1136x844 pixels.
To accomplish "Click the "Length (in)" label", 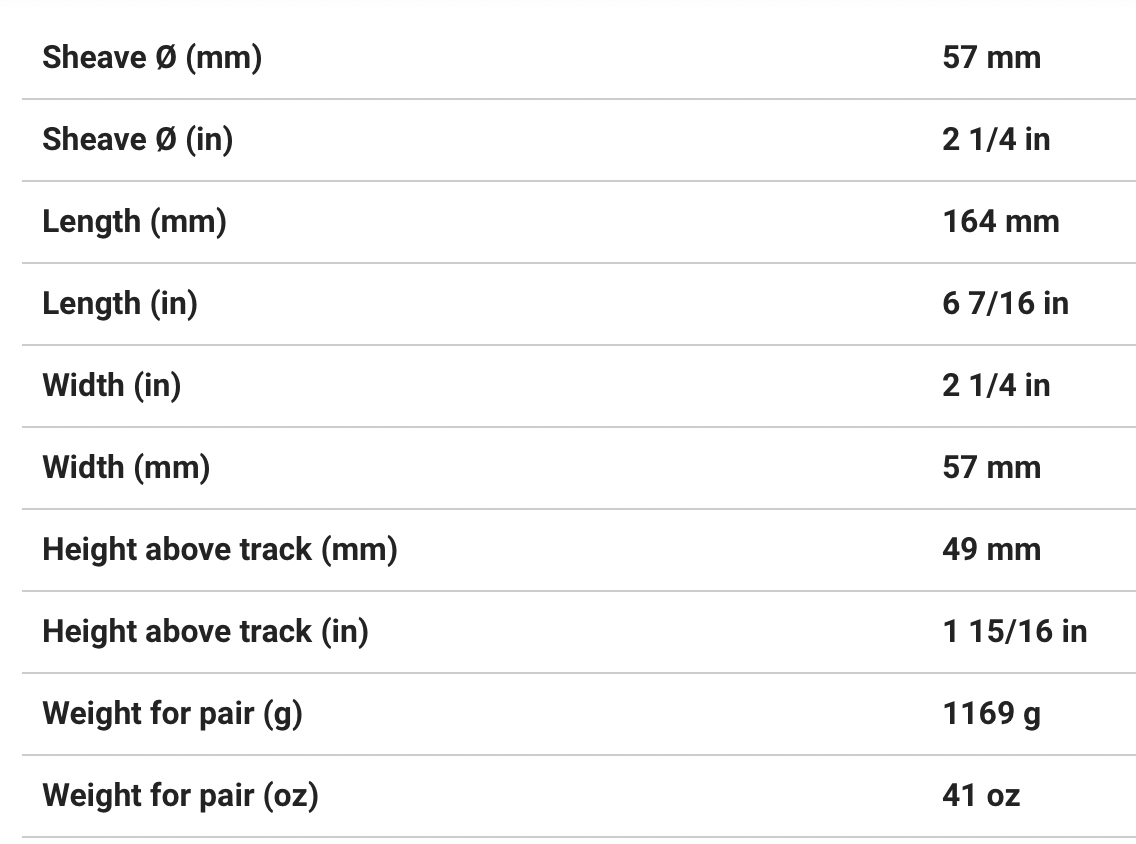I will [119, 304].
